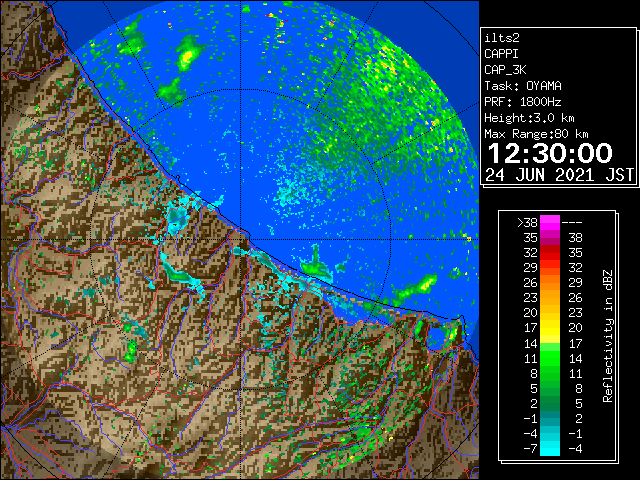
Task: Click the "PRF: 1800Hz" line
Action: pyautogui.click(x=523, y=102)
